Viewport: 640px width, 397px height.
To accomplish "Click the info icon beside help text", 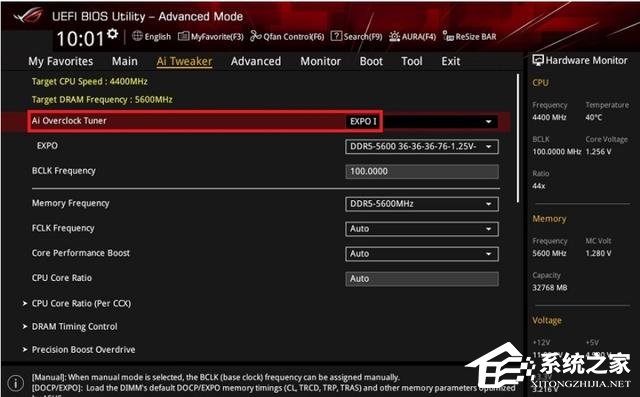I will pyautogui.click(x=16, y=383).
